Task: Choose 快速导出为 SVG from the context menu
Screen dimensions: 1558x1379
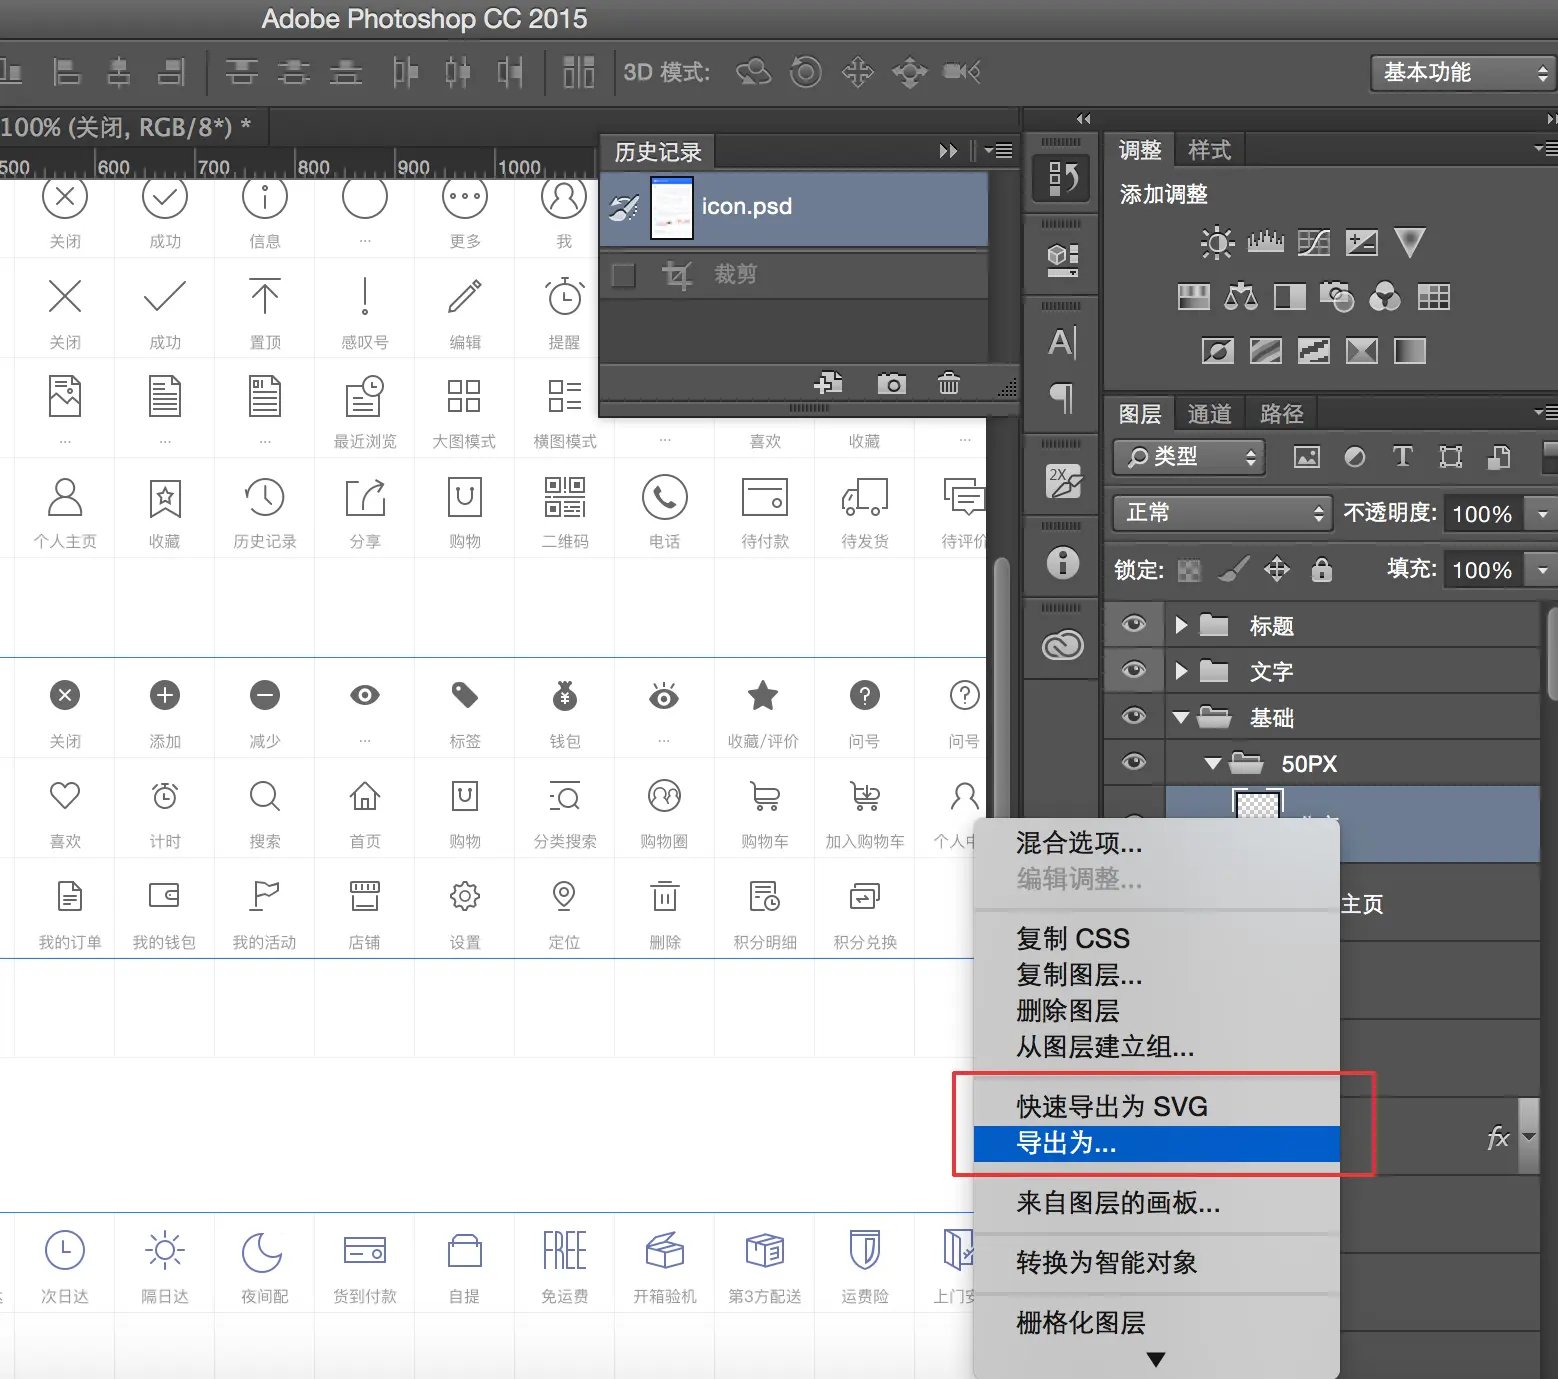Action: coord(1157,1107)
